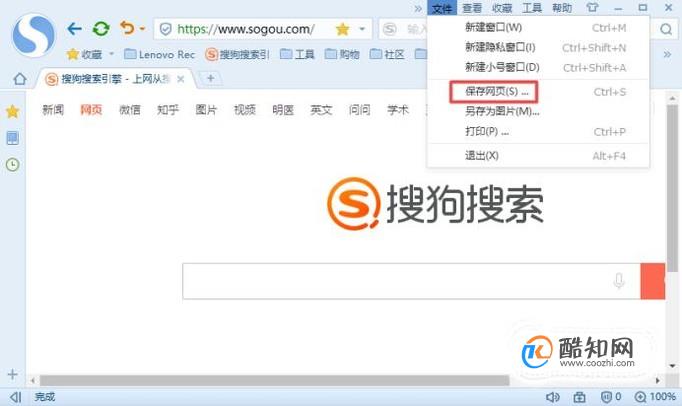Open the 搜狗搜索引 bookmark
The height and width of the screenshot is (406, 682).
tap(237, 54)
